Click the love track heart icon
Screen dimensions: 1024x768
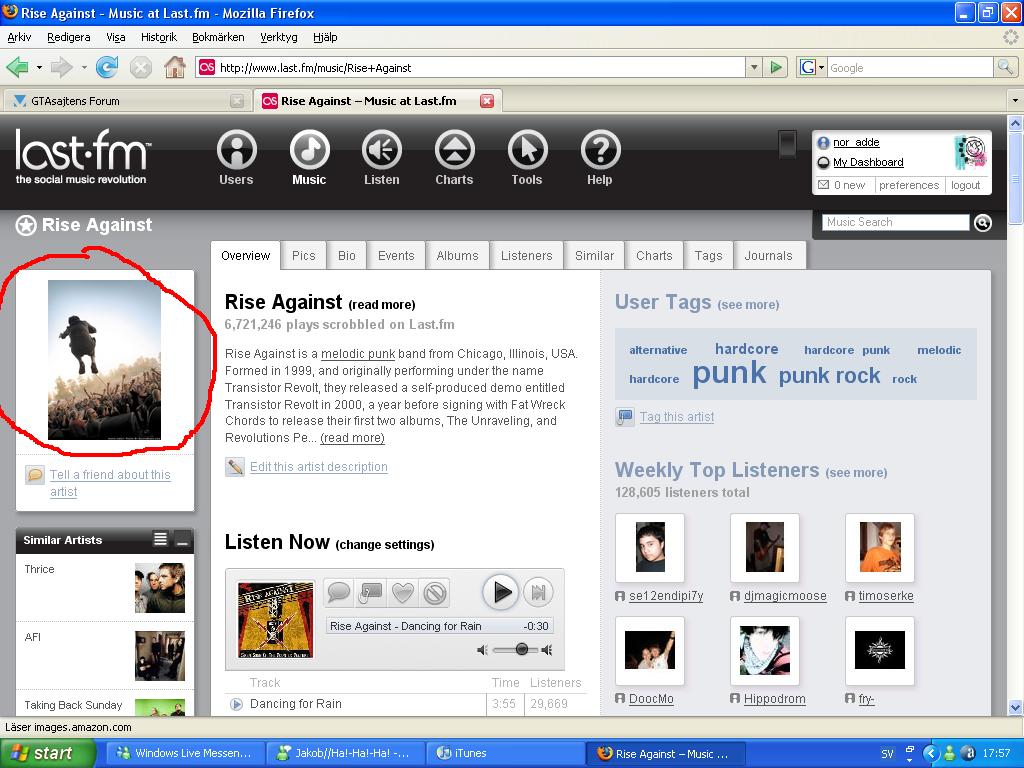pos(403,593)
